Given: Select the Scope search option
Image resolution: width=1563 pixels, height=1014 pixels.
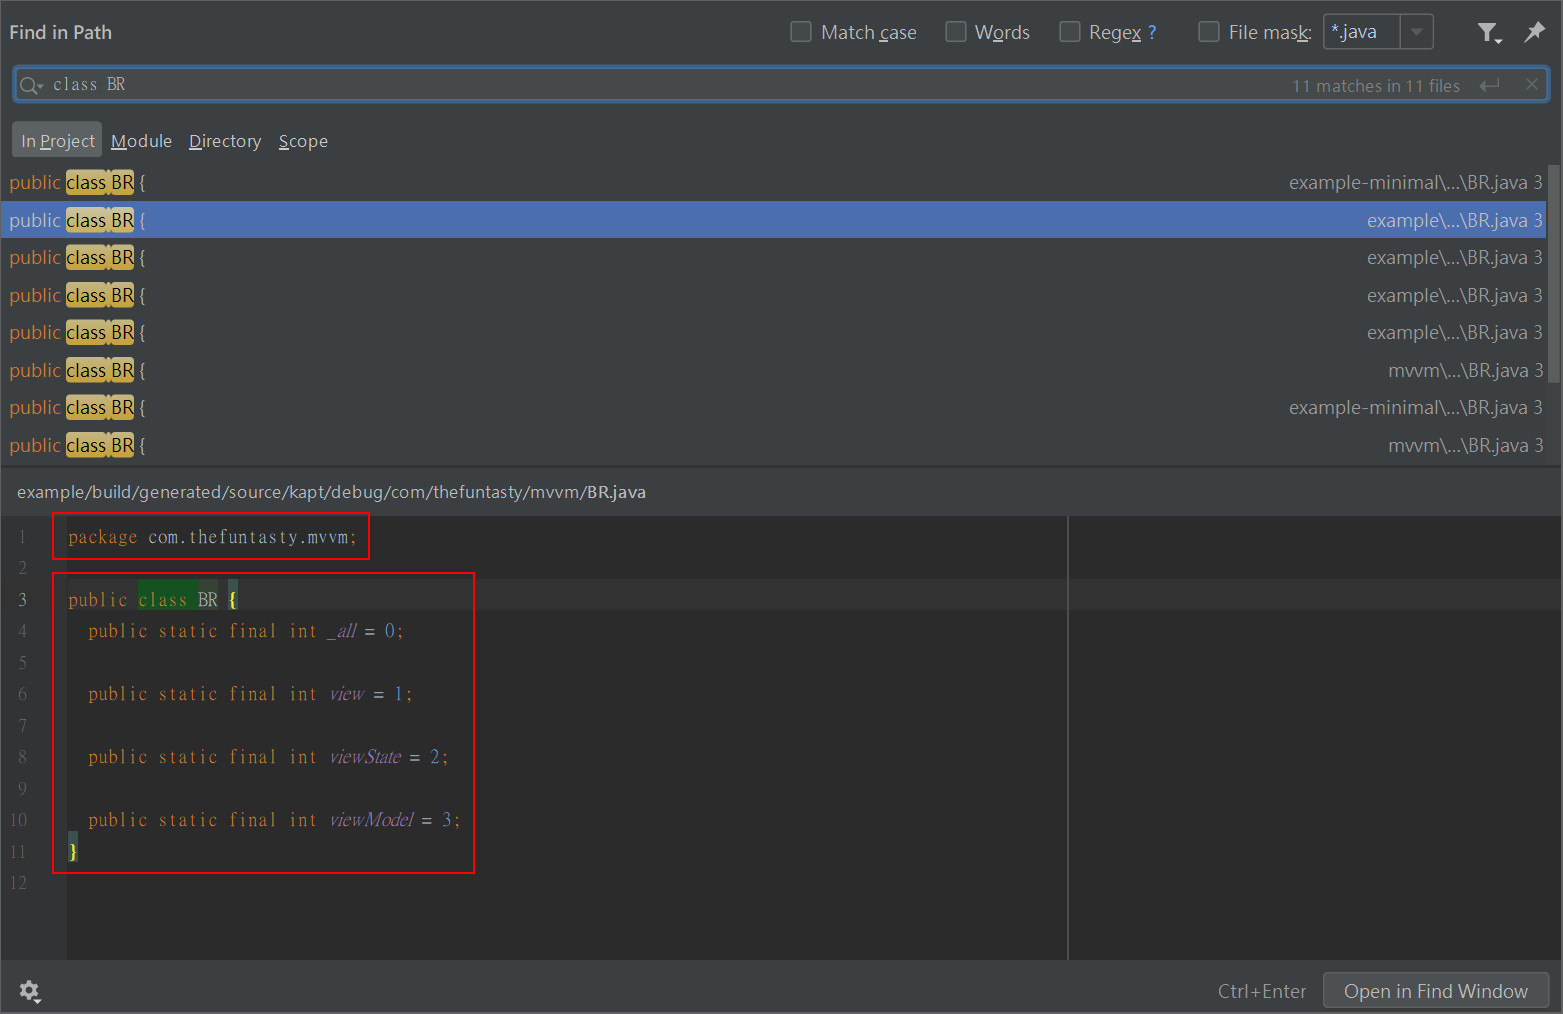Looking at the screenshot, I should [x=303, y=141].
